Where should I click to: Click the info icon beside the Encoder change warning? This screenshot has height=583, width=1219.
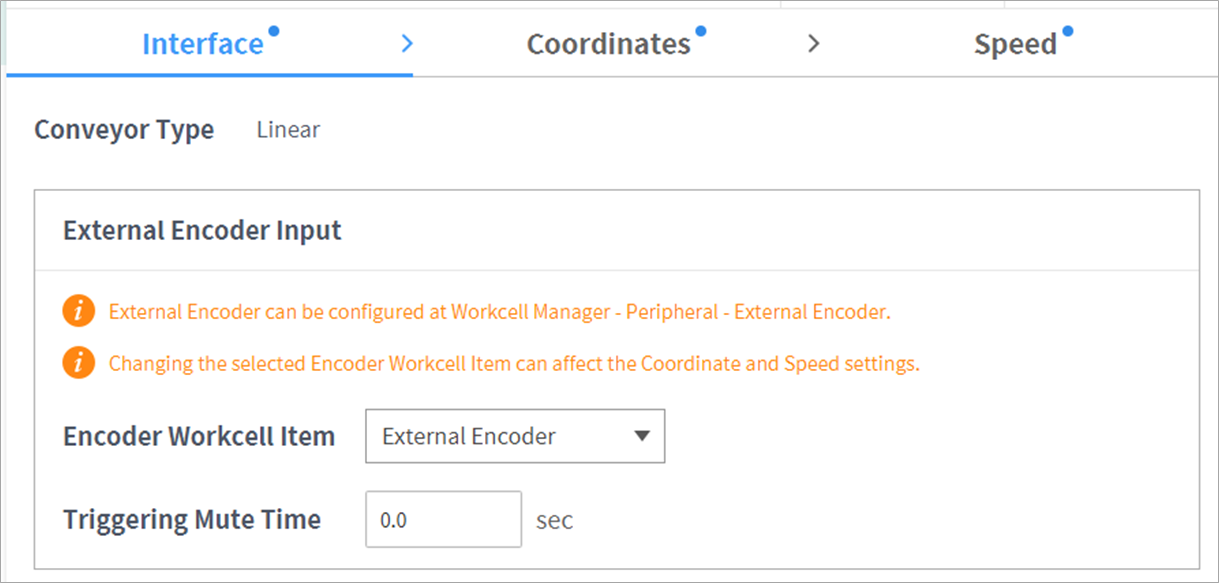pos(78,364)
